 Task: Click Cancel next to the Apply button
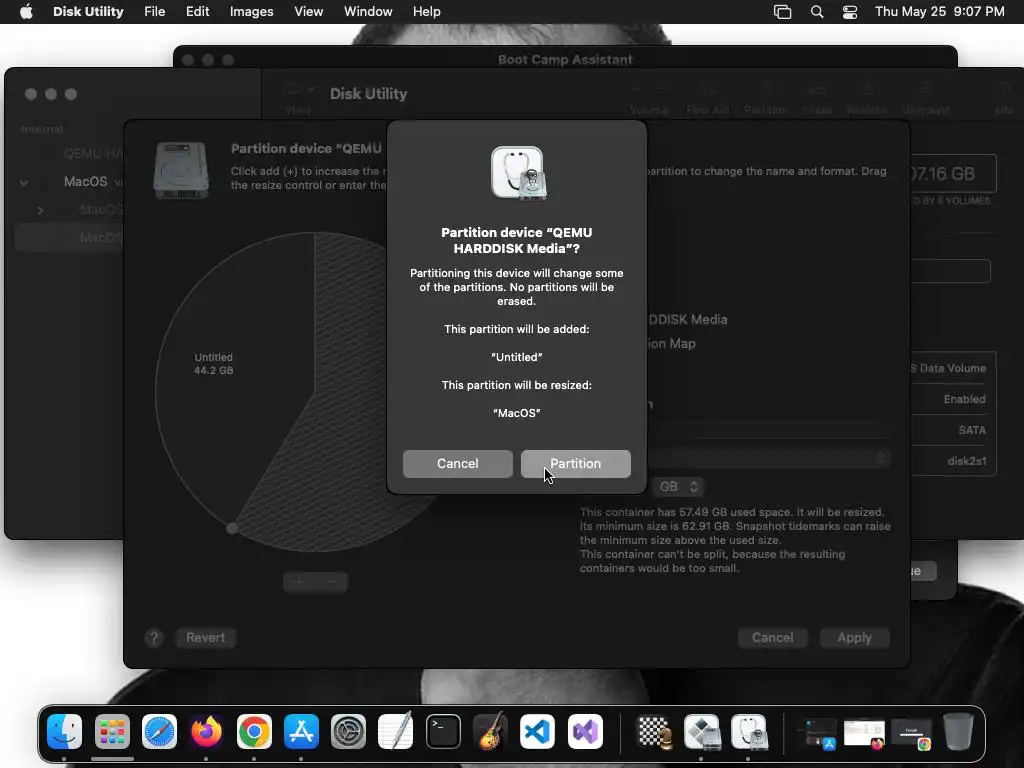tap(772, 637)
